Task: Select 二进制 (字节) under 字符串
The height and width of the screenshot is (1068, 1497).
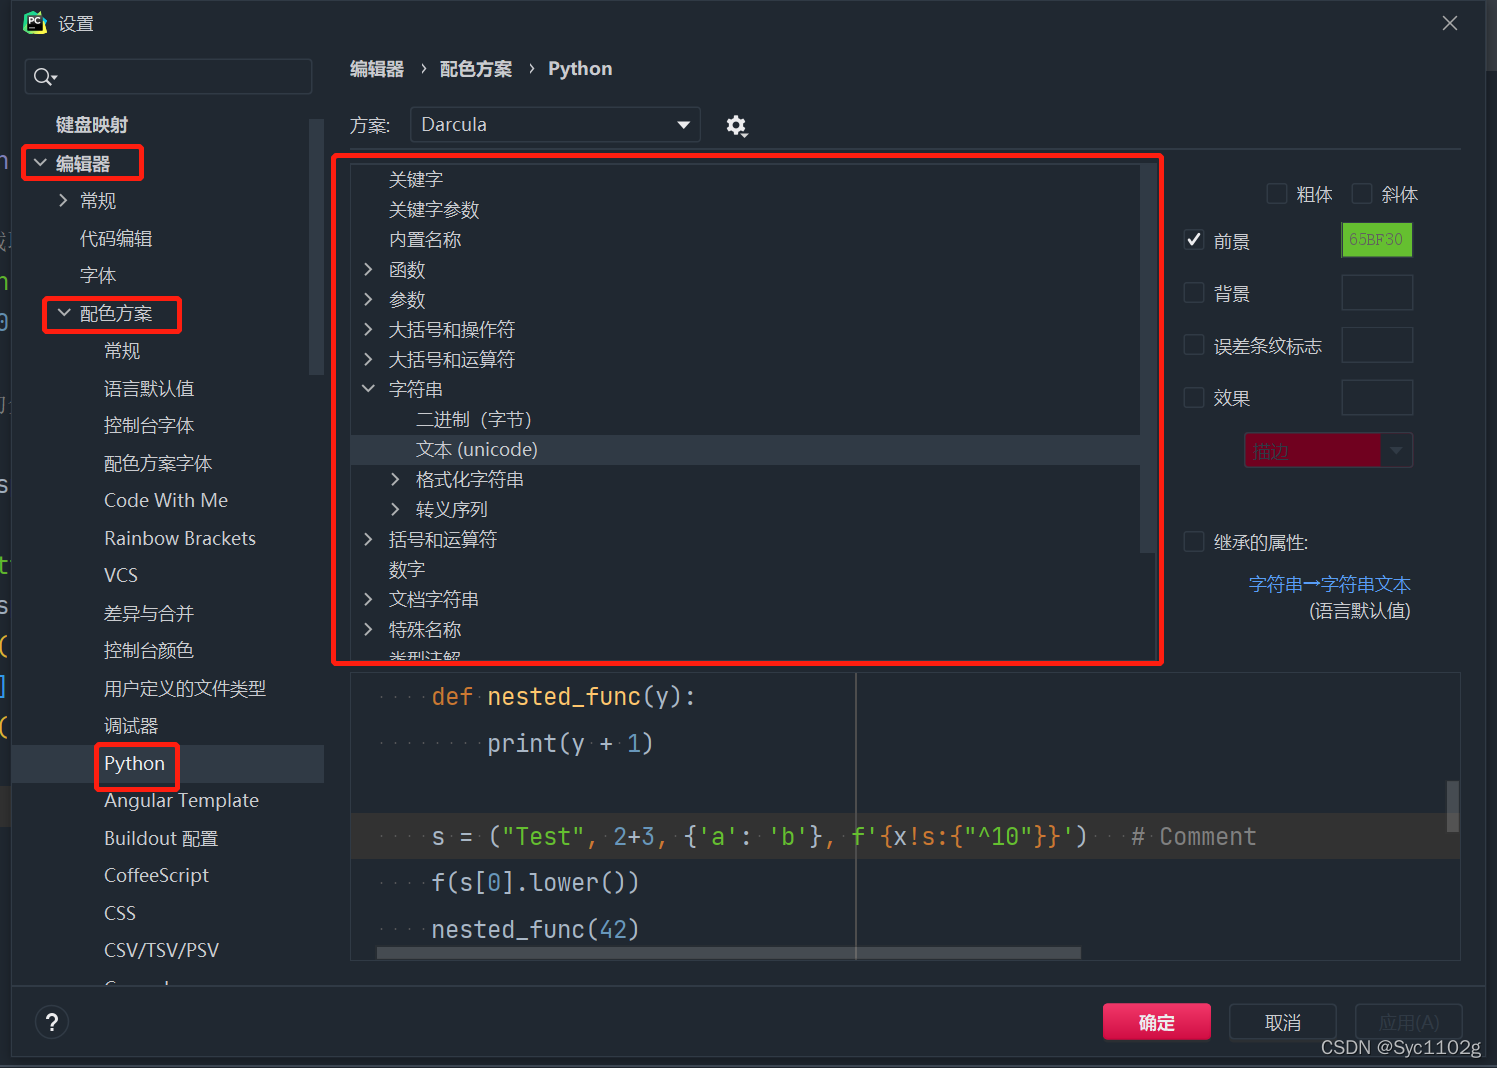Action: (474, 419)
